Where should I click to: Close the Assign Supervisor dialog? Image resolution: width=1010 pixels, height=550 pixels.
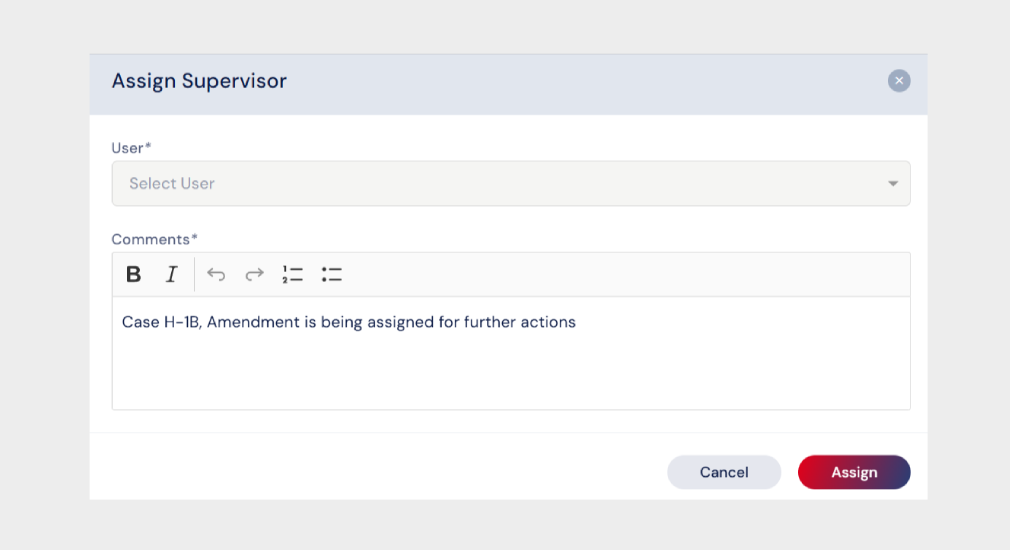click(898, 81)
